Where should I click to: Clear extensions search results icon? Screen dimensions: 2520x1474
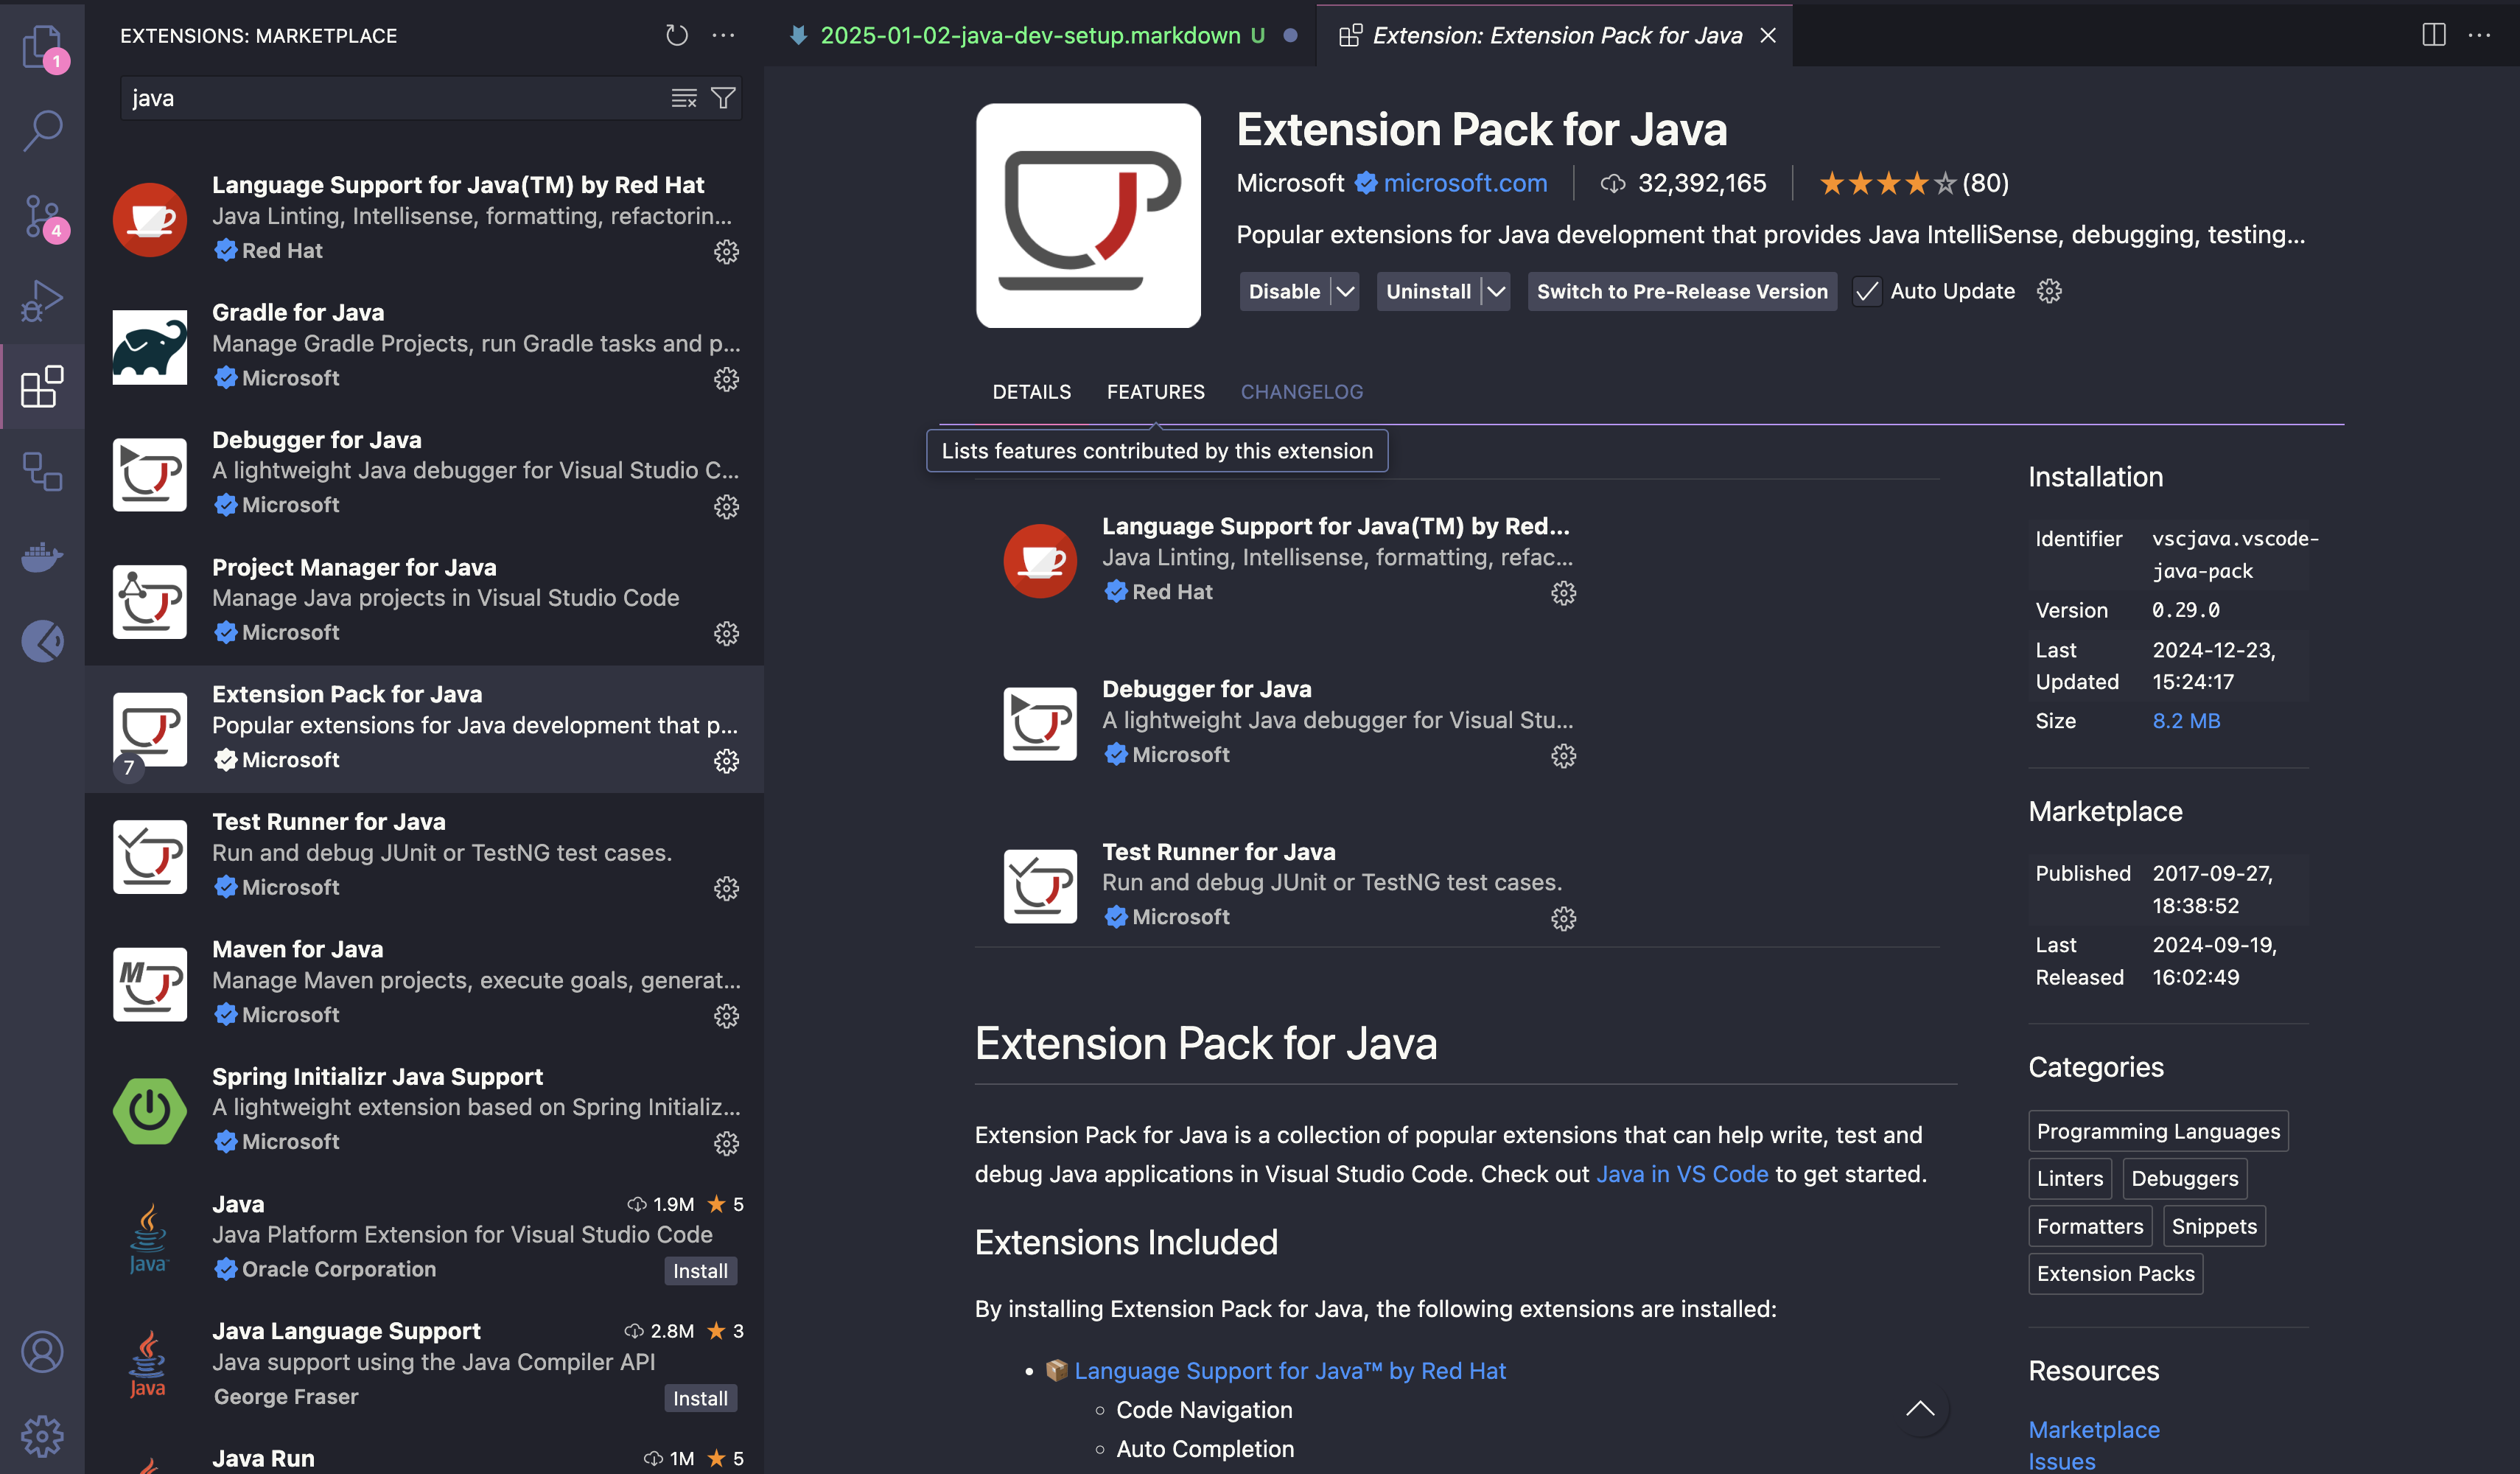684,98
